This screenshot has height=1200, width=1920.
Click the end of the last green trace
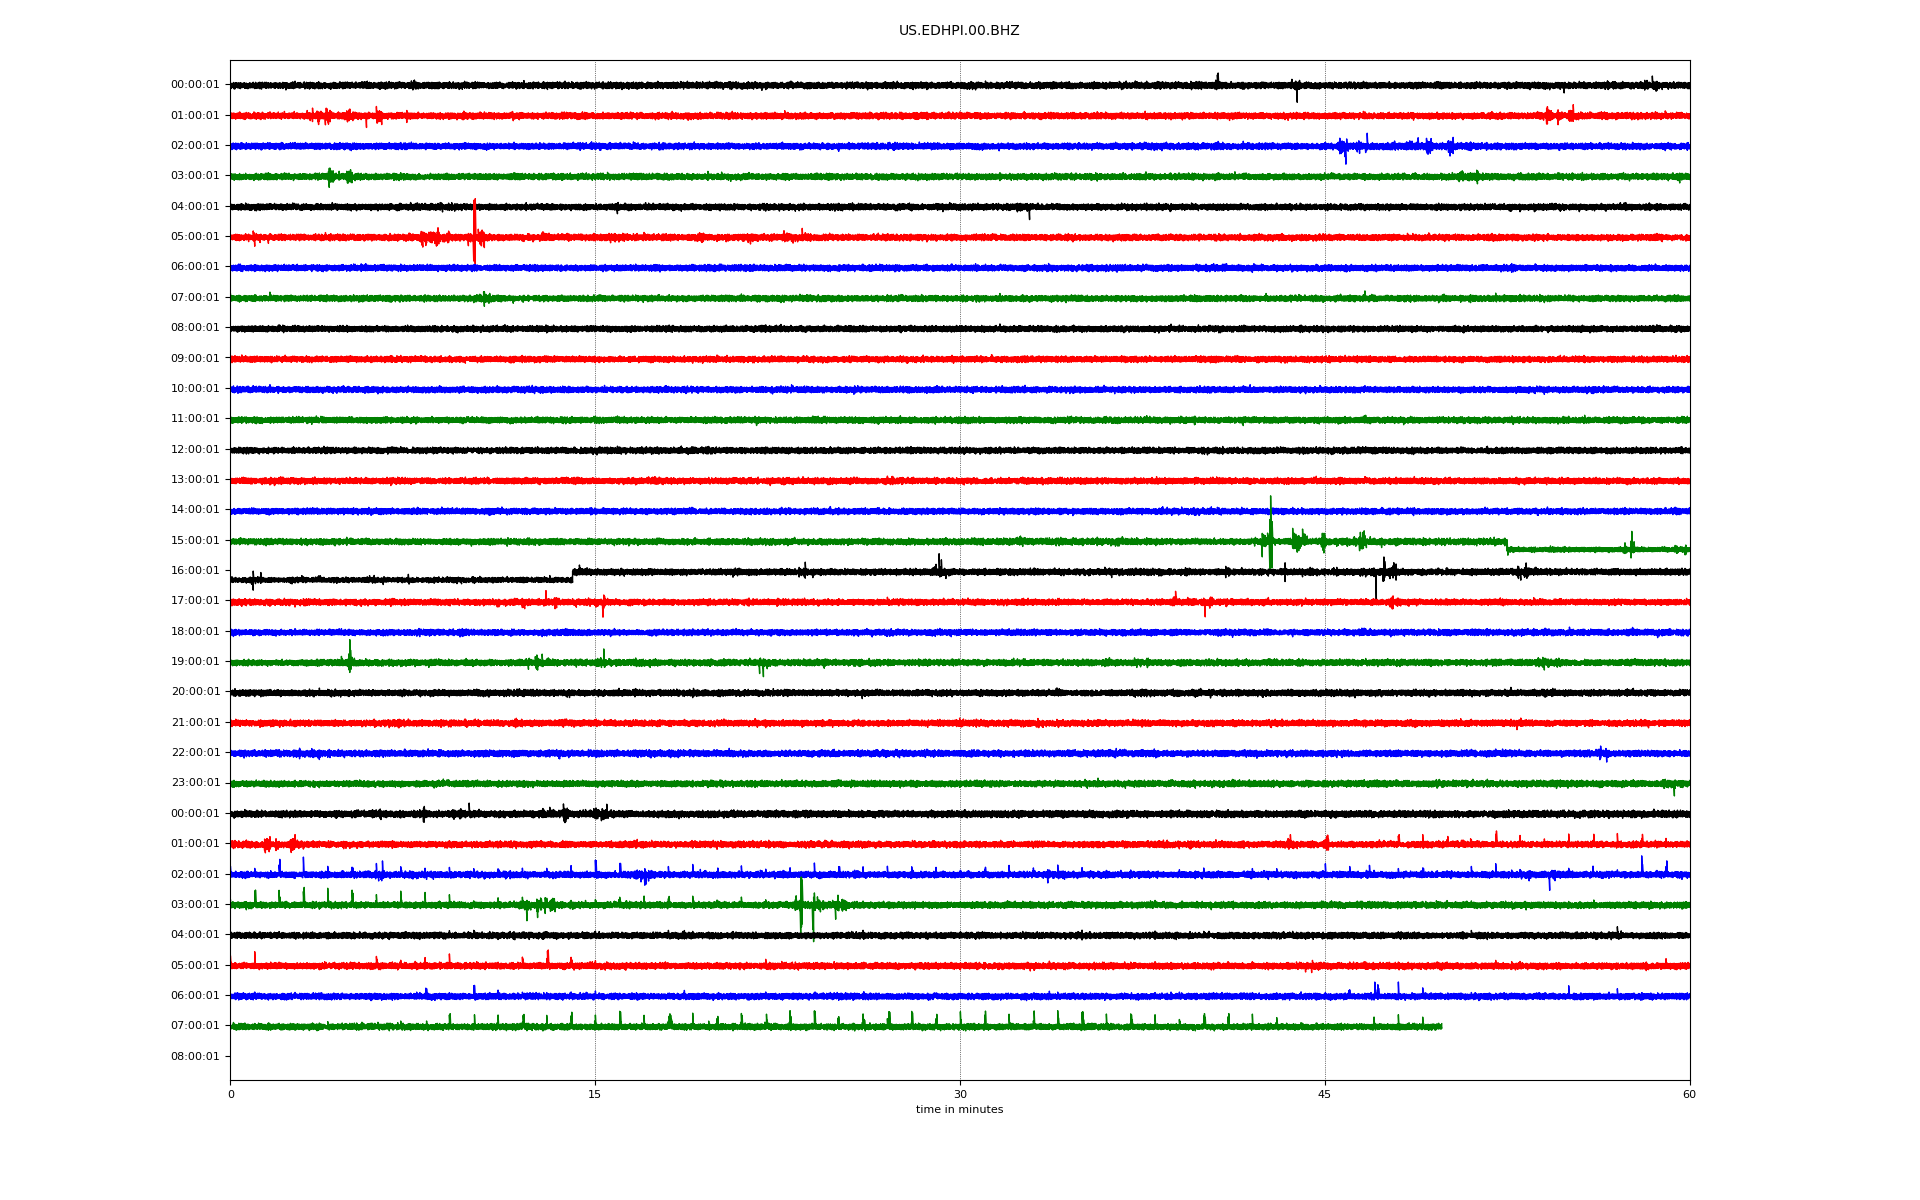1441,1026
